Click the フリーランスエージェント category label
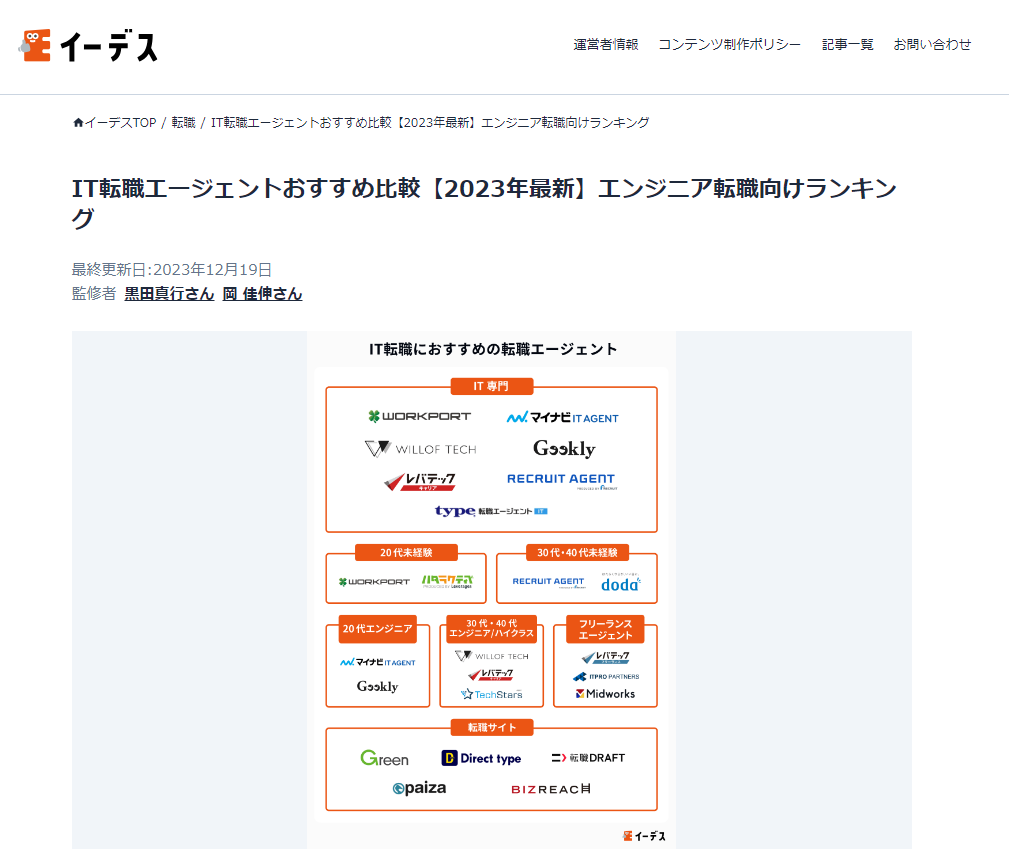The image size is (1009, 862). click(x=606, y=629)
